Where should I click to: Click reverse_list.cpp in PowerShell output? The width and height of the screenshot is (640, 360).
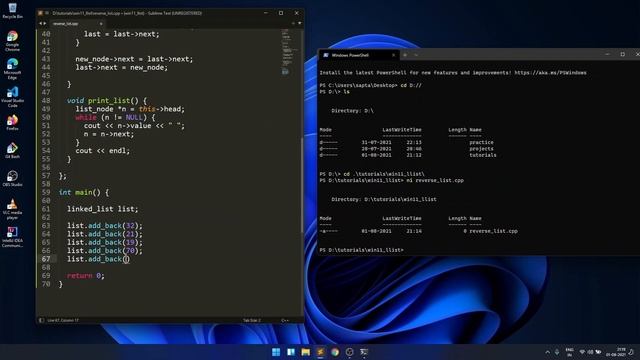(493, 231)
